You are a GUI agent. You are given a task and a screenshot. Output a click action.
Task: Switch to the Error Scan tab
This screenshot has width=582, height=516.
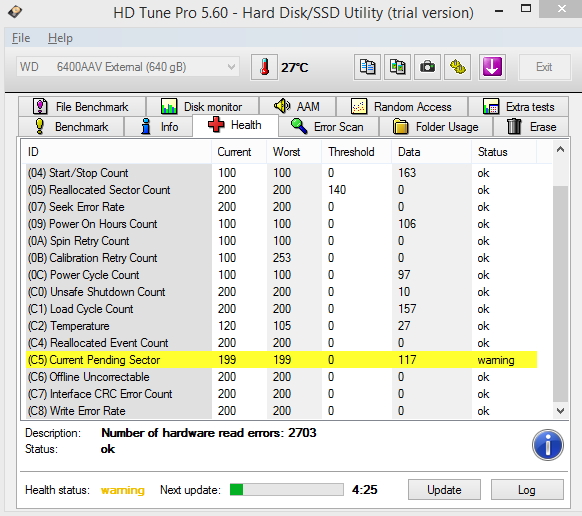click(328, 127)
